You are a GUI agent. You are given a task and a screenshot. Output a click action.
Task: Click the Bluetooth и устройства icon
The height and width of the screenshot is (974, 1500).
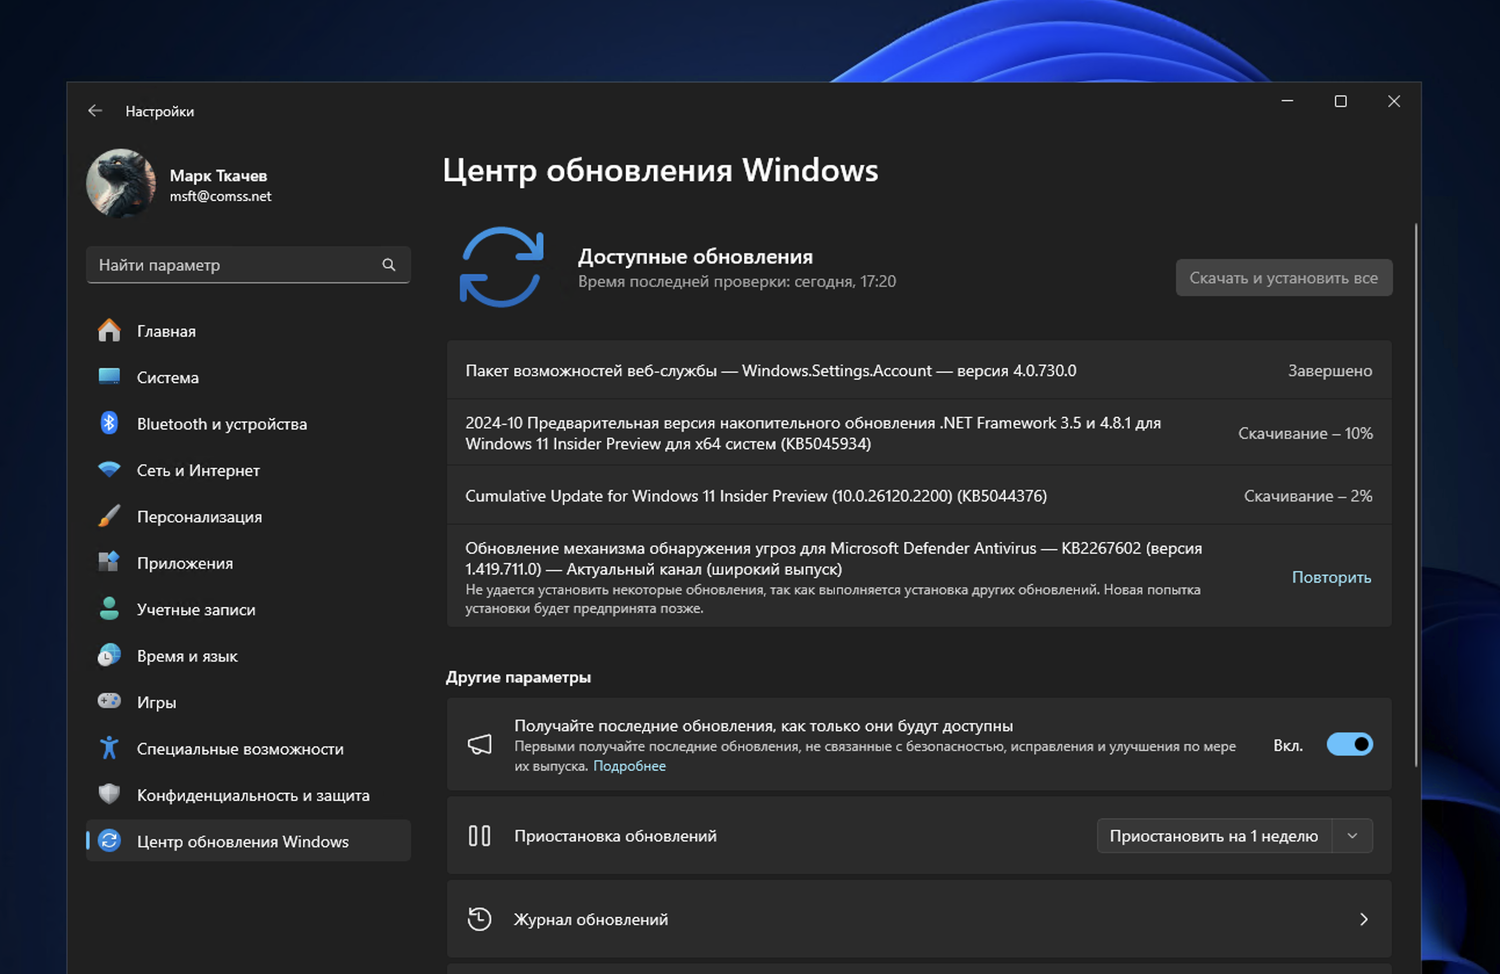109,424
